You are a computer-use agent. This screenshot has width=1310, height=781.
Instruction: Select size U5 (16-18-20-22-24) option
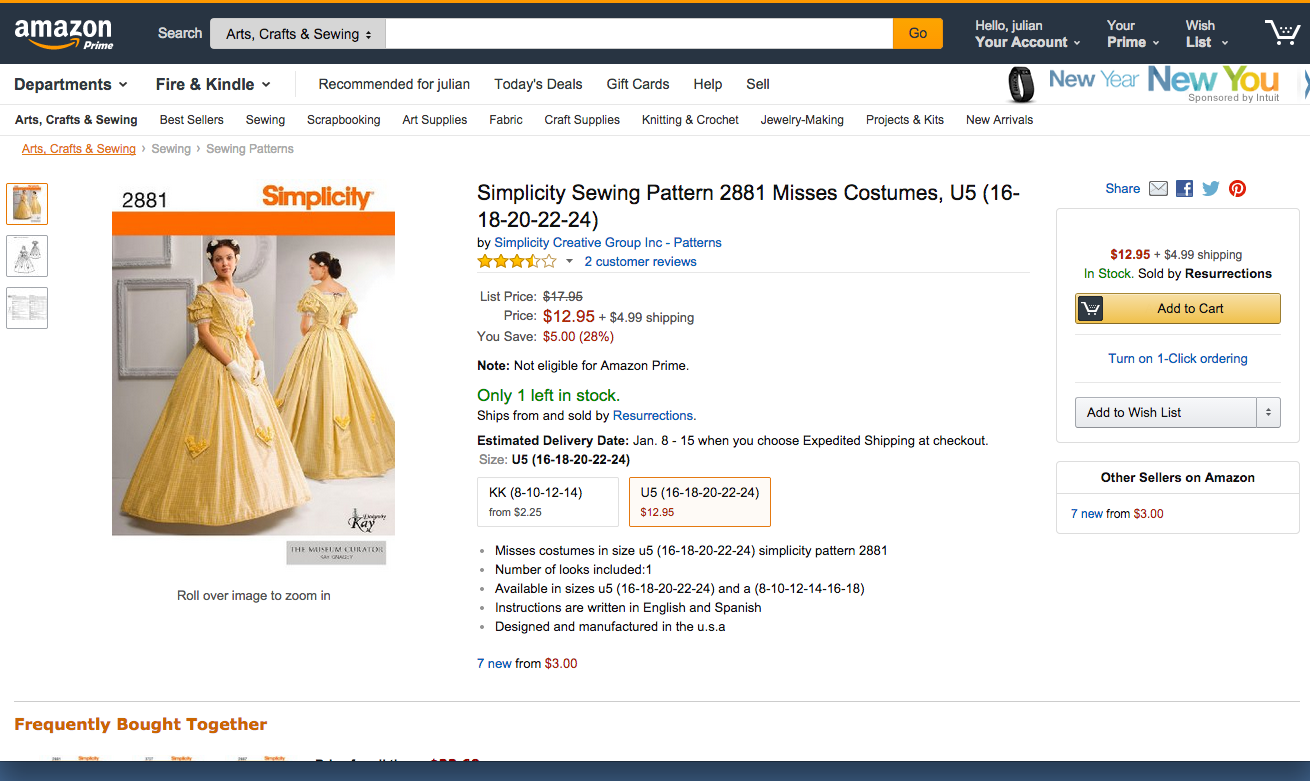(699, 501)
